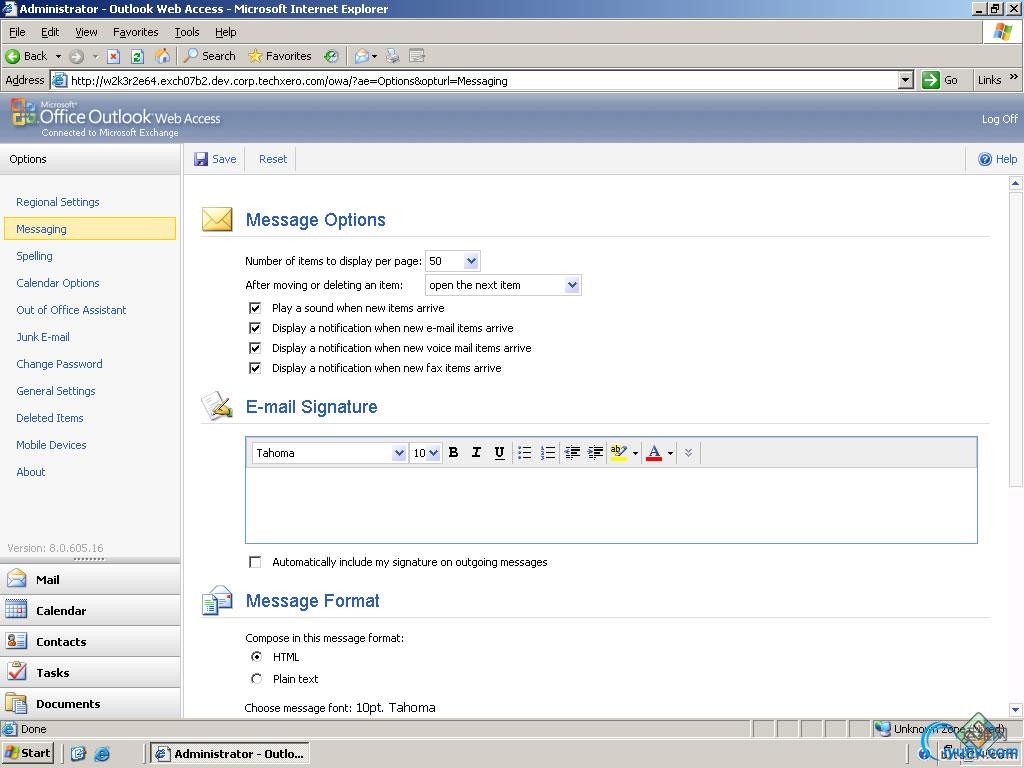Insert a numbered list in signature
1024x768 pixels.
point(548,453)
